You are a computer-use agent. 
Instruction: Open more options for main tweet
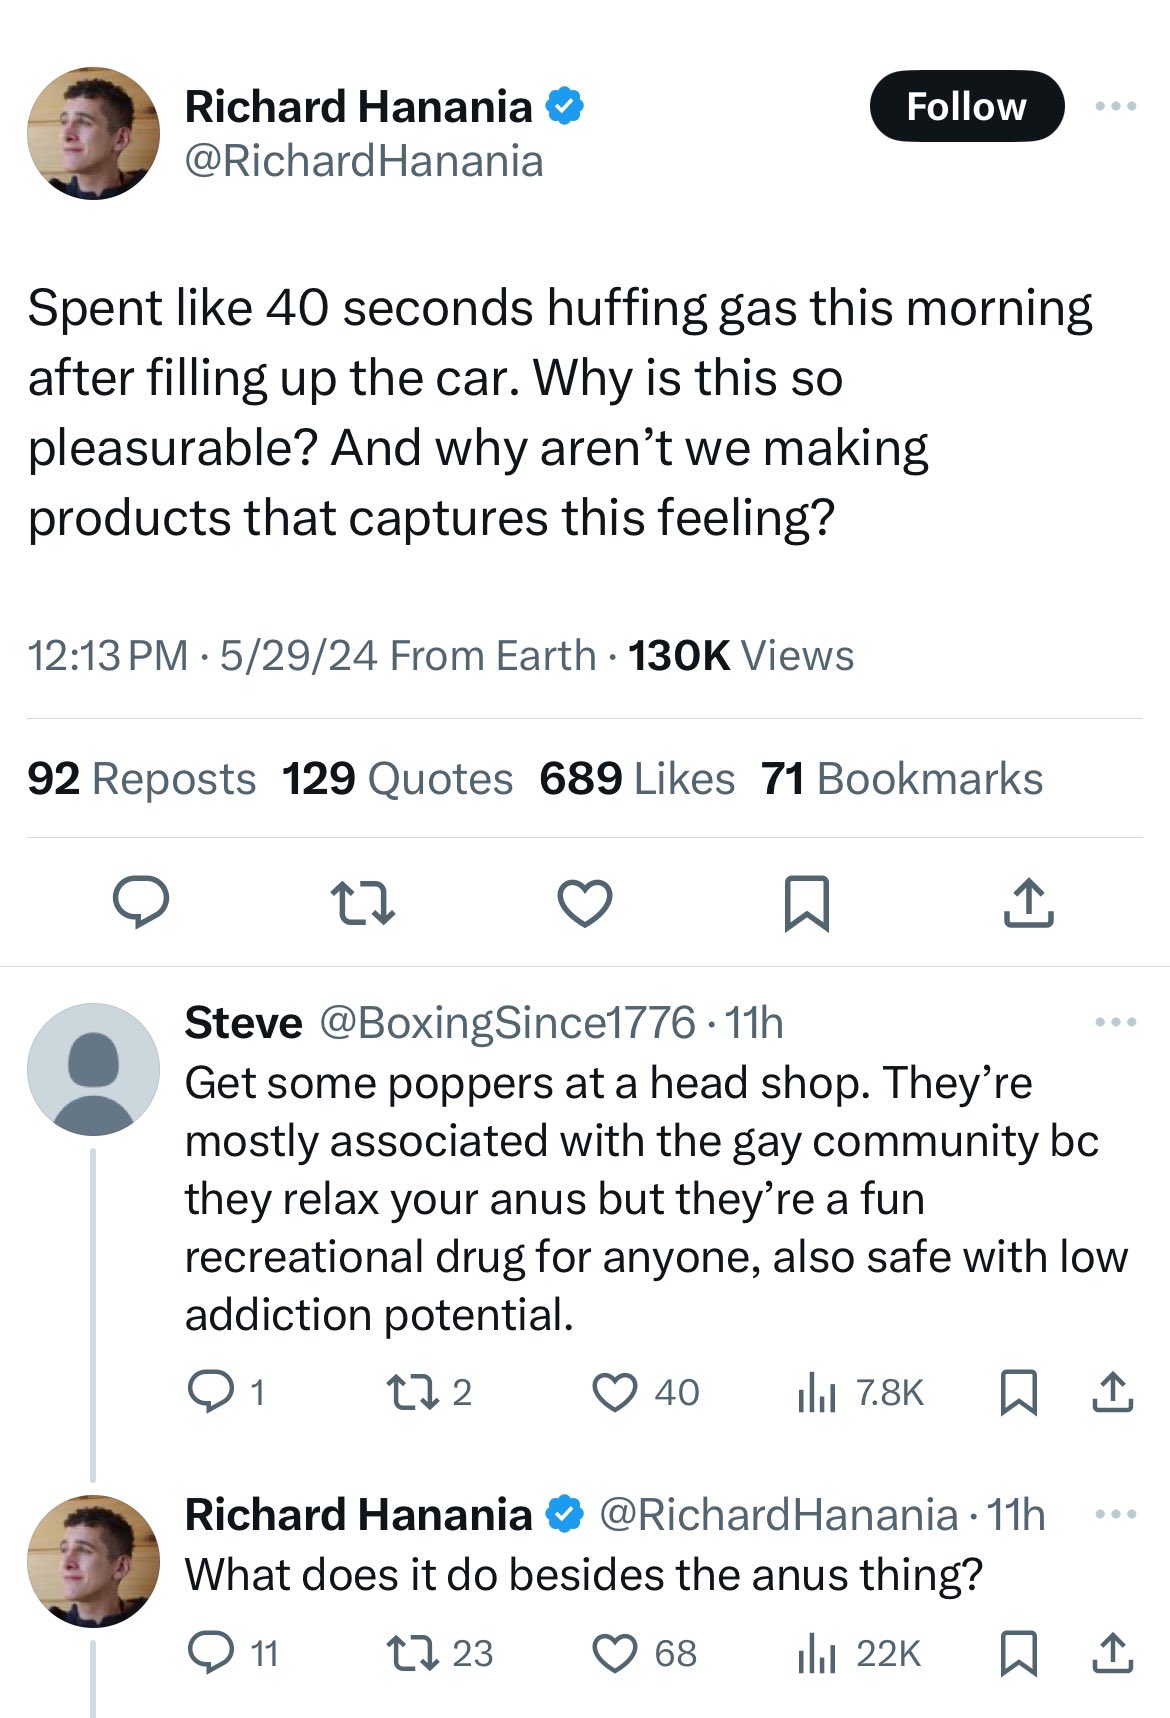(x=1115, y=106)
